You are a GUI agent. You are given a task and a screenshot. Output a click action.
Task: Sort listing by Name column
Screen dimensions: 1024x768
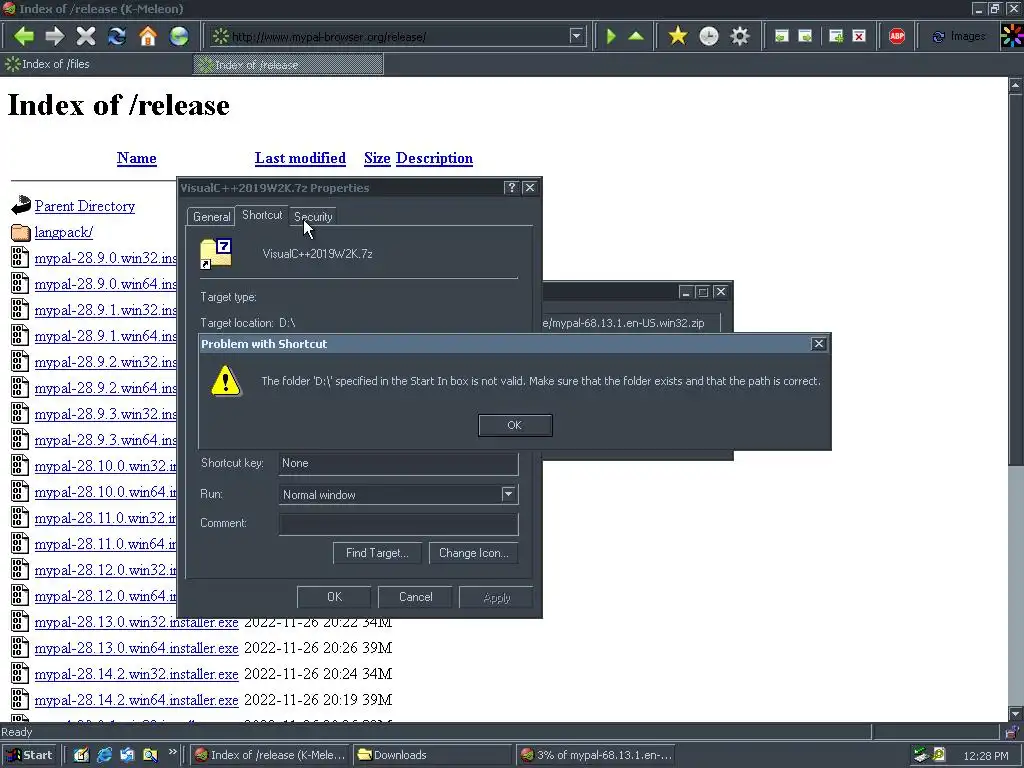[x=136, y=158]
